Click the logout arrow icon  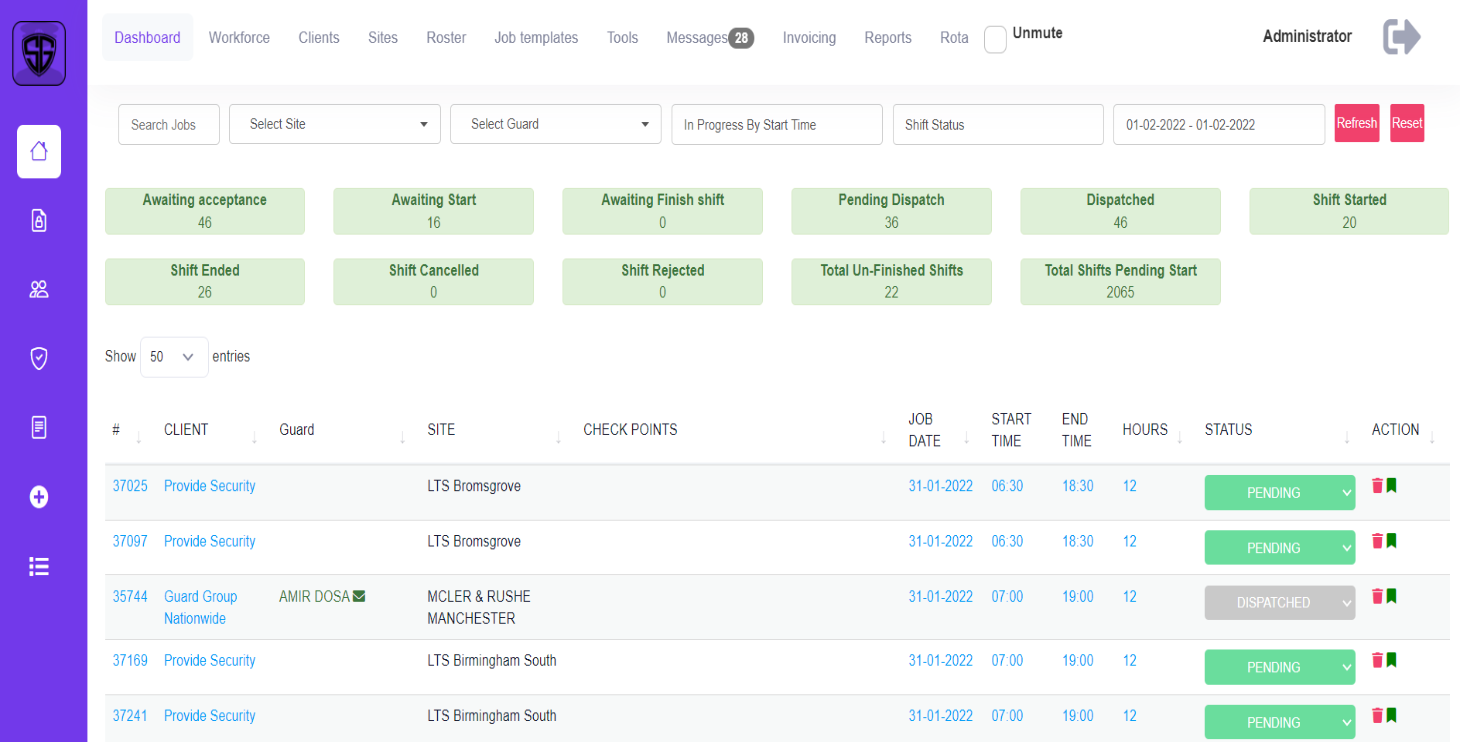tap(1402, 37)
